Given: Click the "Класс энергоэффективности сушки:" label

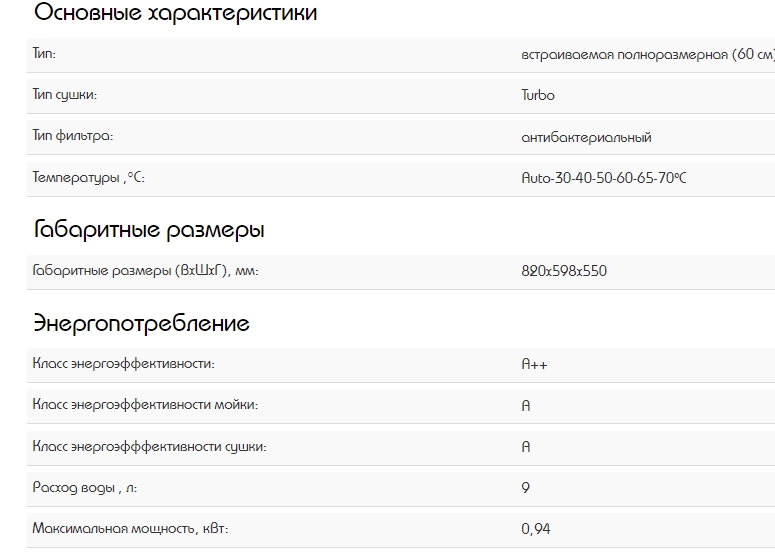Looking at the screenshot, I should [149, 446].
